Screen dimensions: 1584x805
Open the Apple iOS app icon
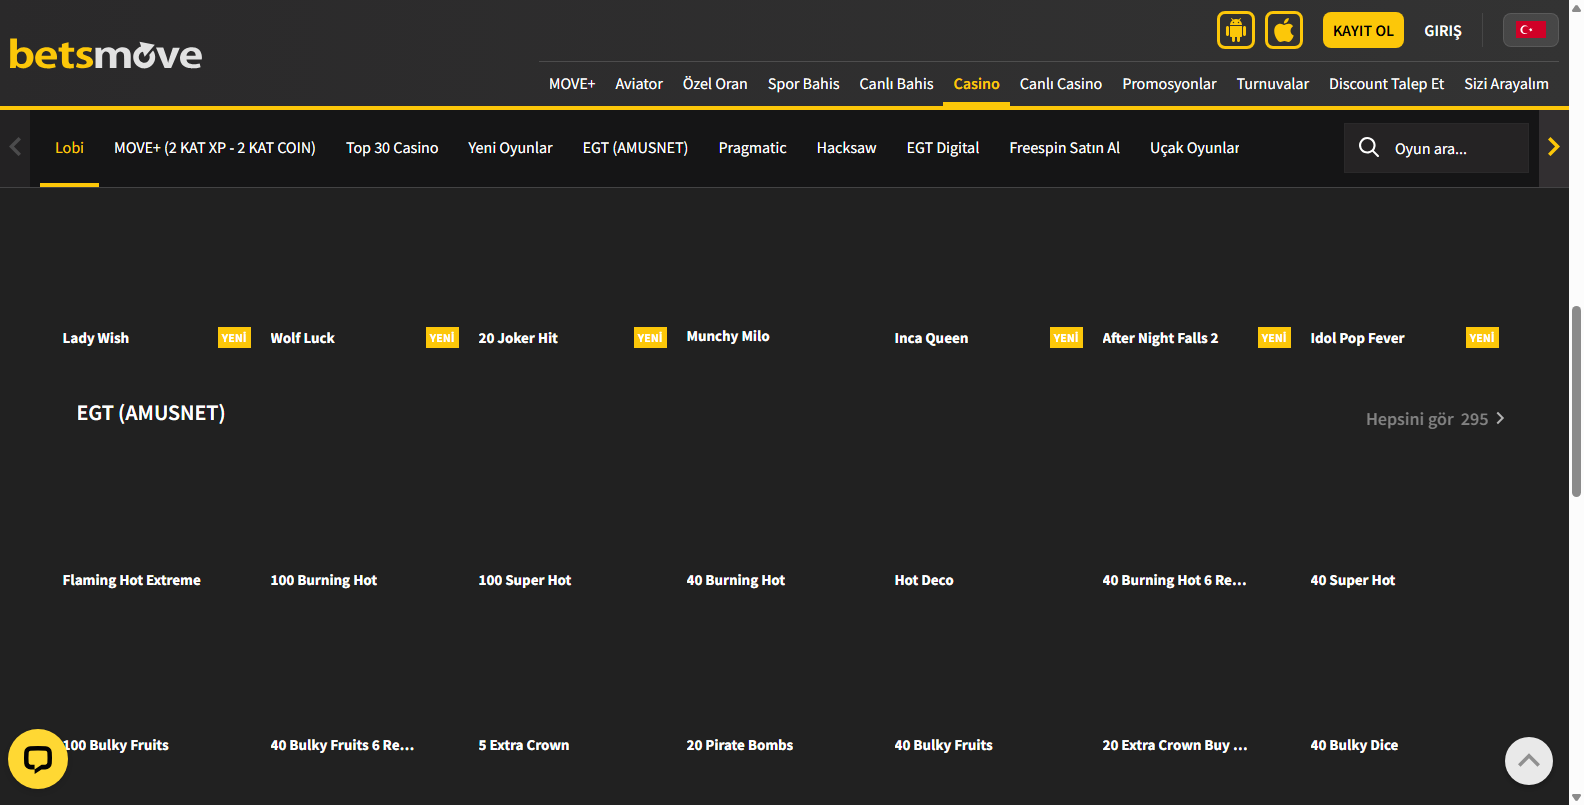(1284, 30)
